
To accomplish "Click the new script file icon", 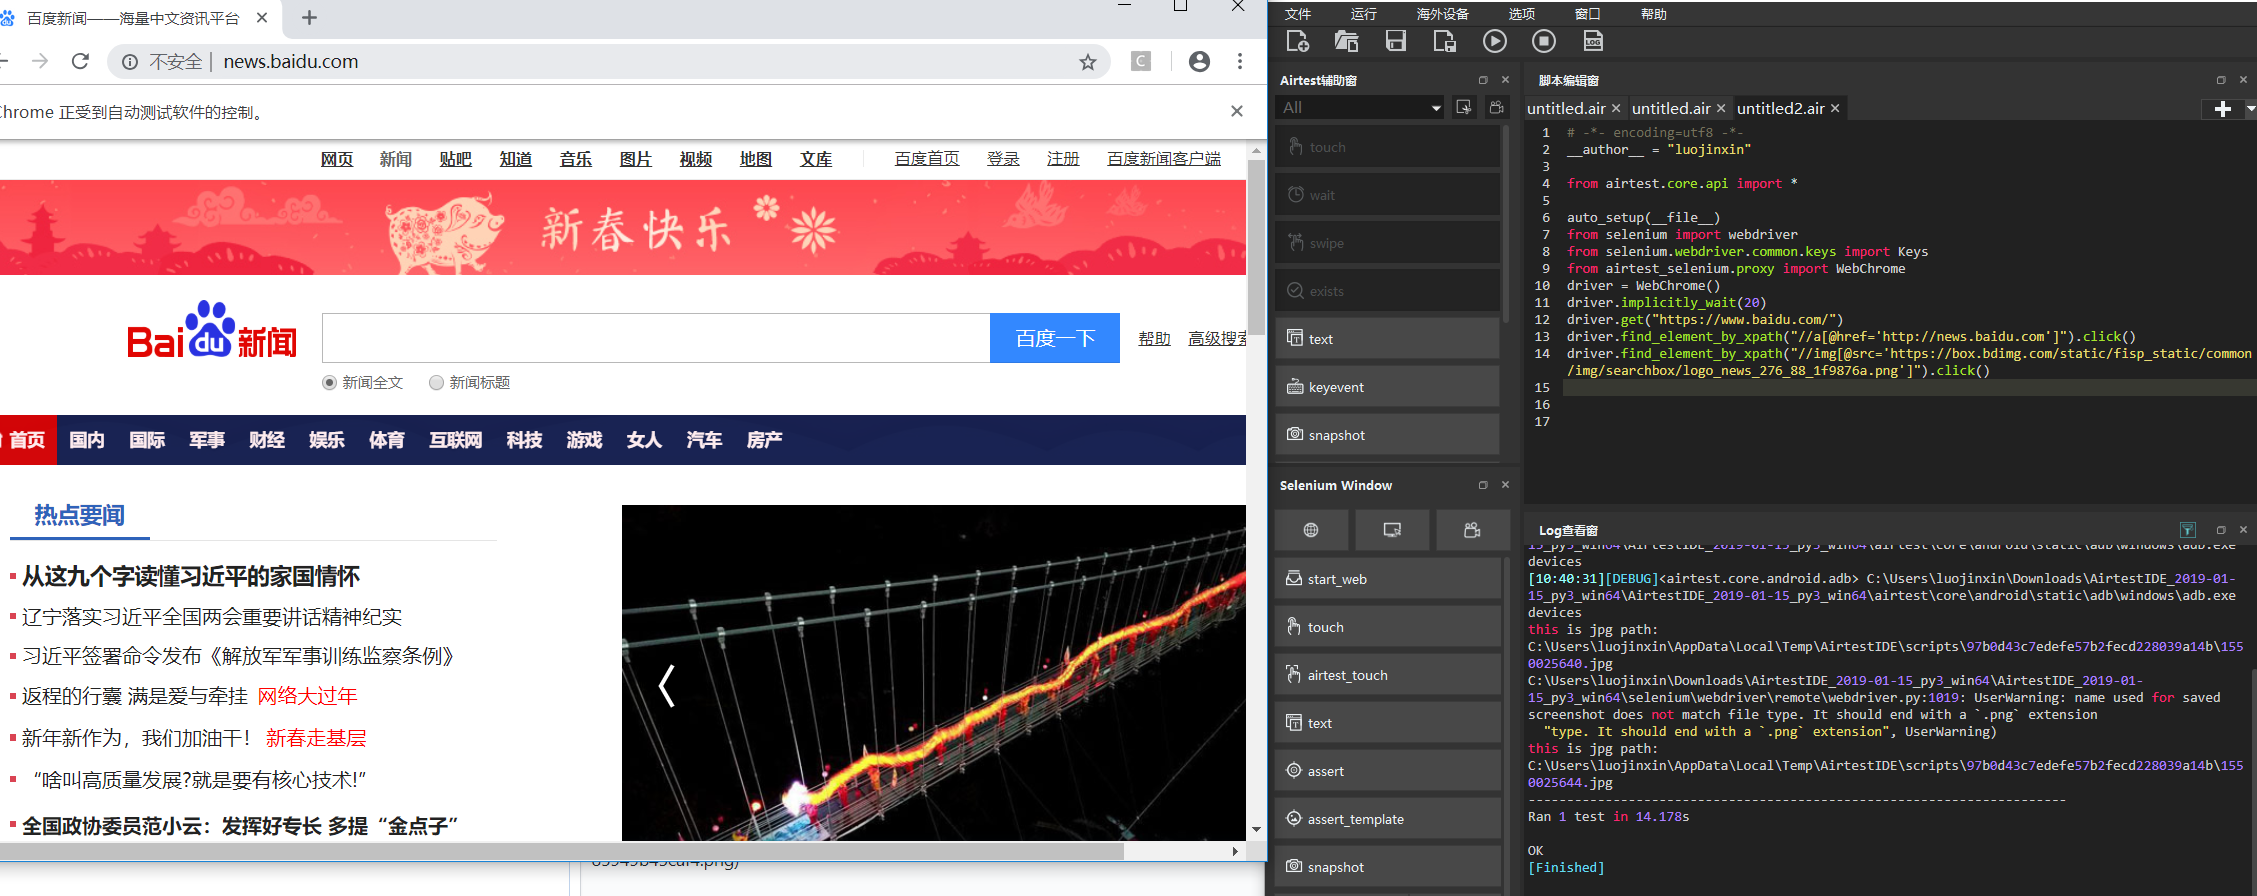I will 1298,41.
